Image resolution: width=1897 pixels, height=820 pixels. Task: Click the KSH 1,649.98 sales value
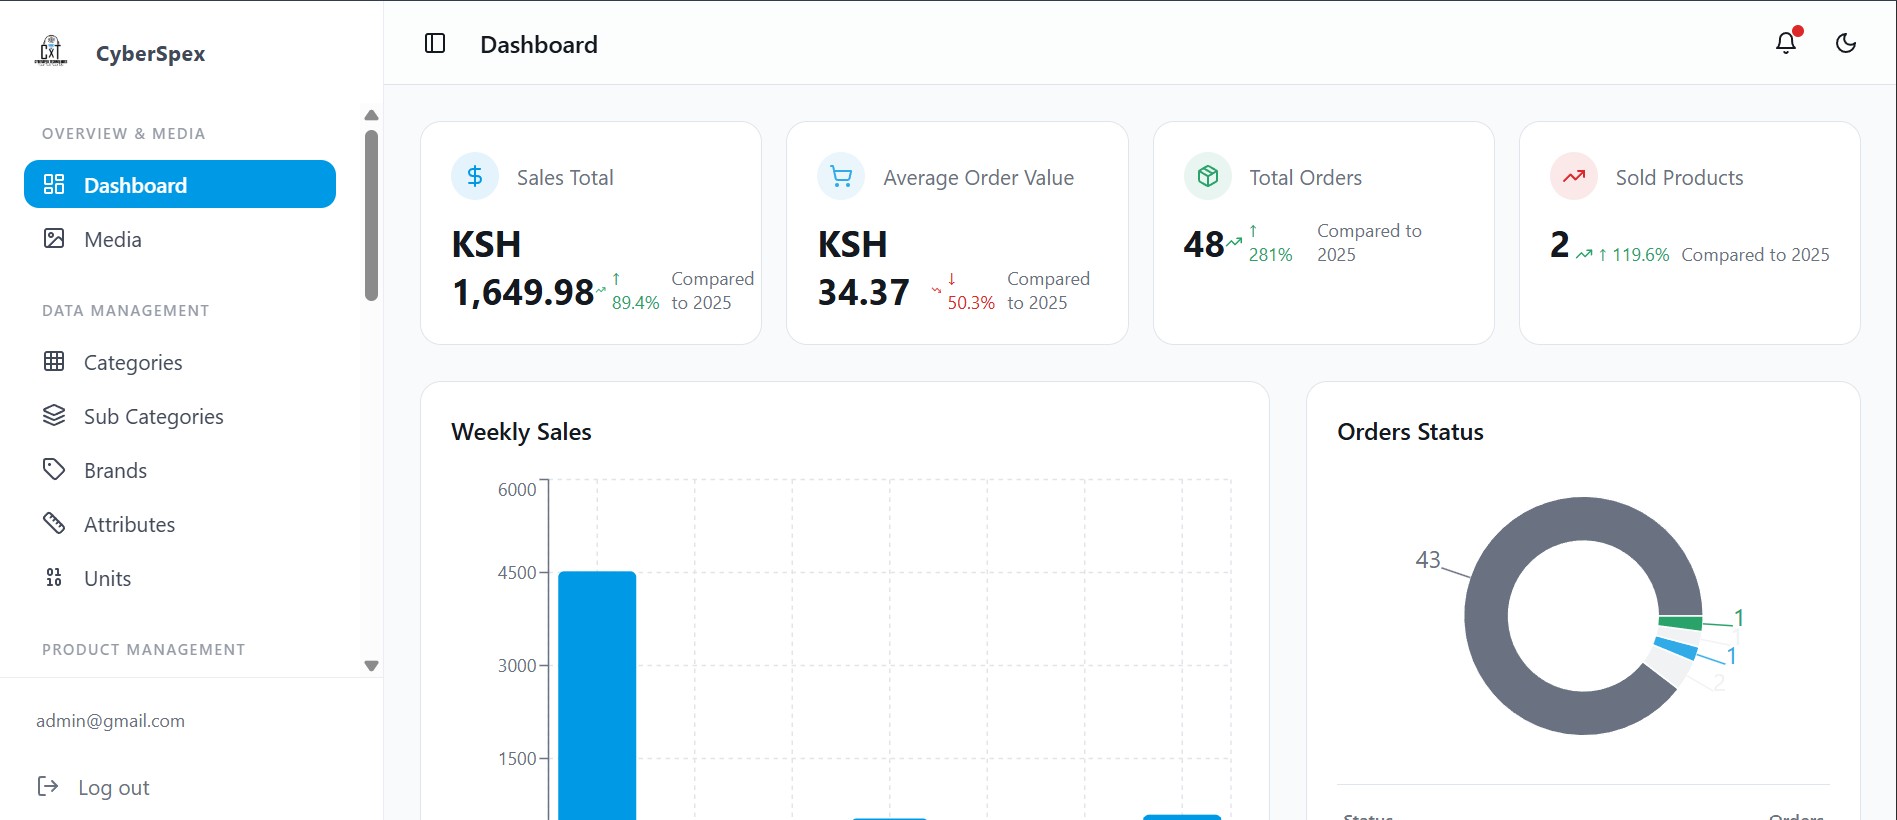click(523, 268)
